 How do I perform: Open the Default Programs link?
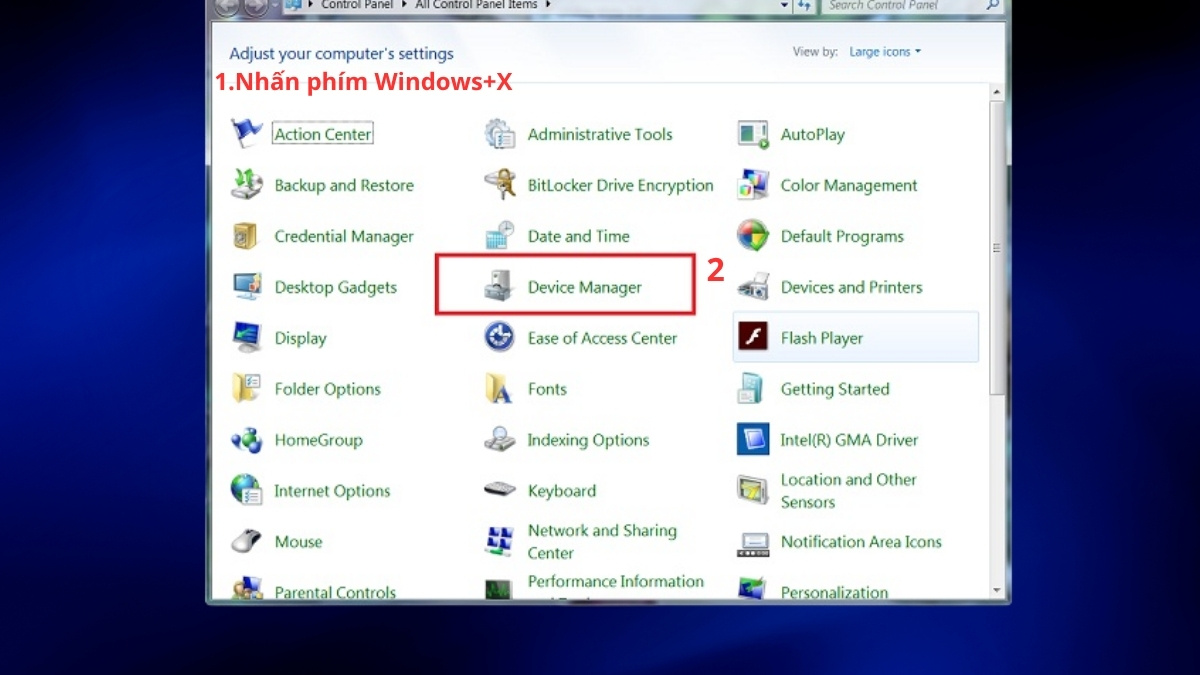coord(842,236)
